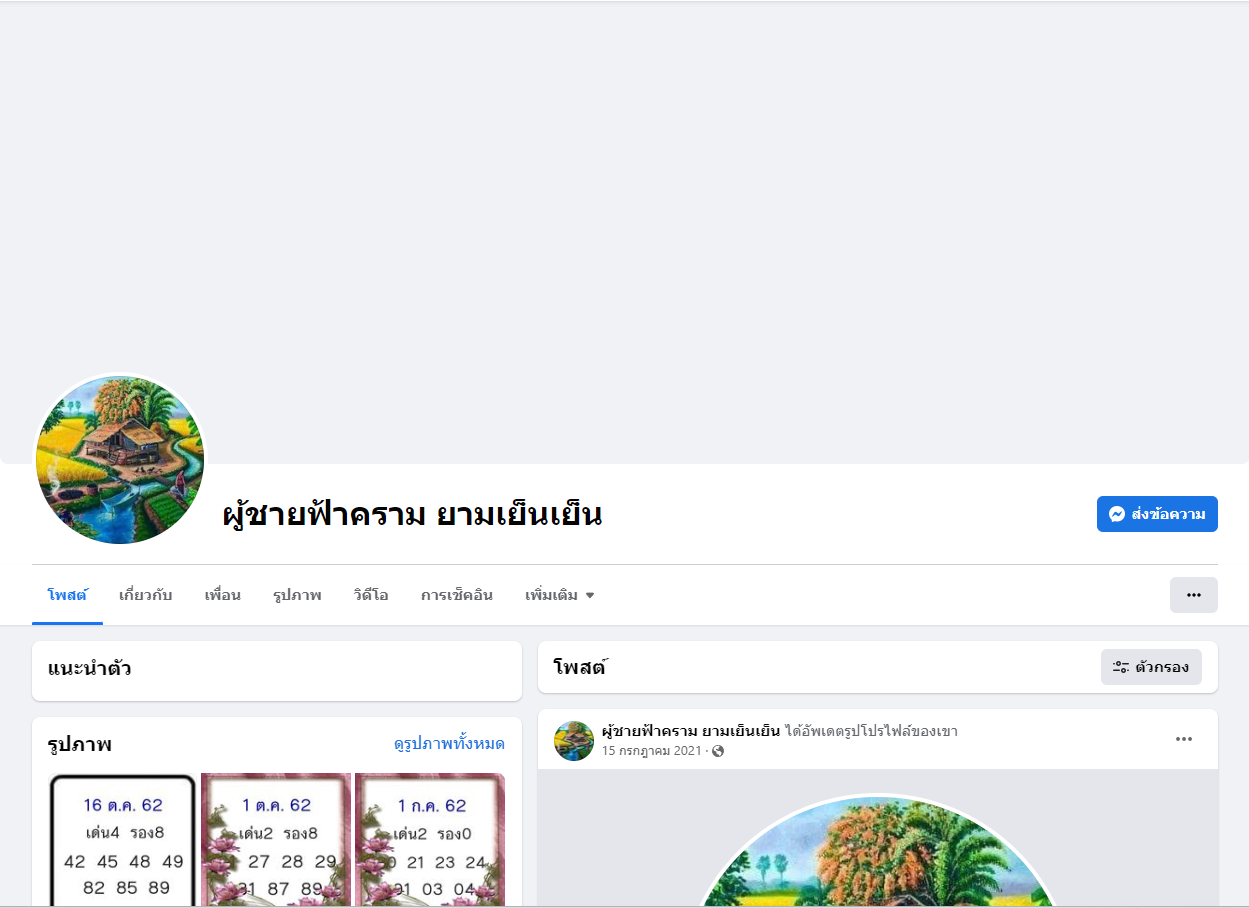Click the ดูรูปภาพทั้งหมด link
The width and height of the screenshot is (1249, 908).
[449, 744]
